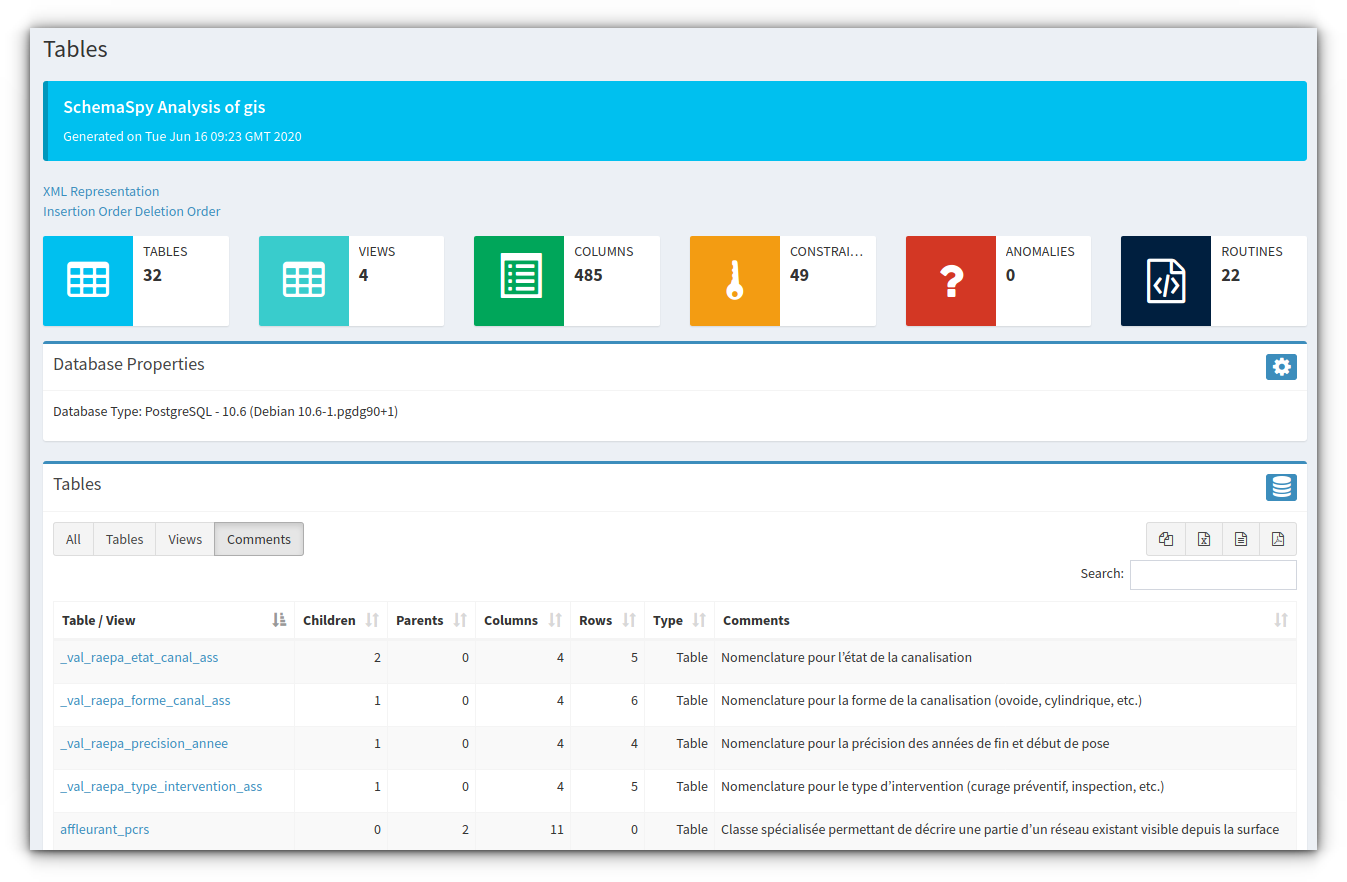
Task: Select the All filter tab
Action: 73,539
